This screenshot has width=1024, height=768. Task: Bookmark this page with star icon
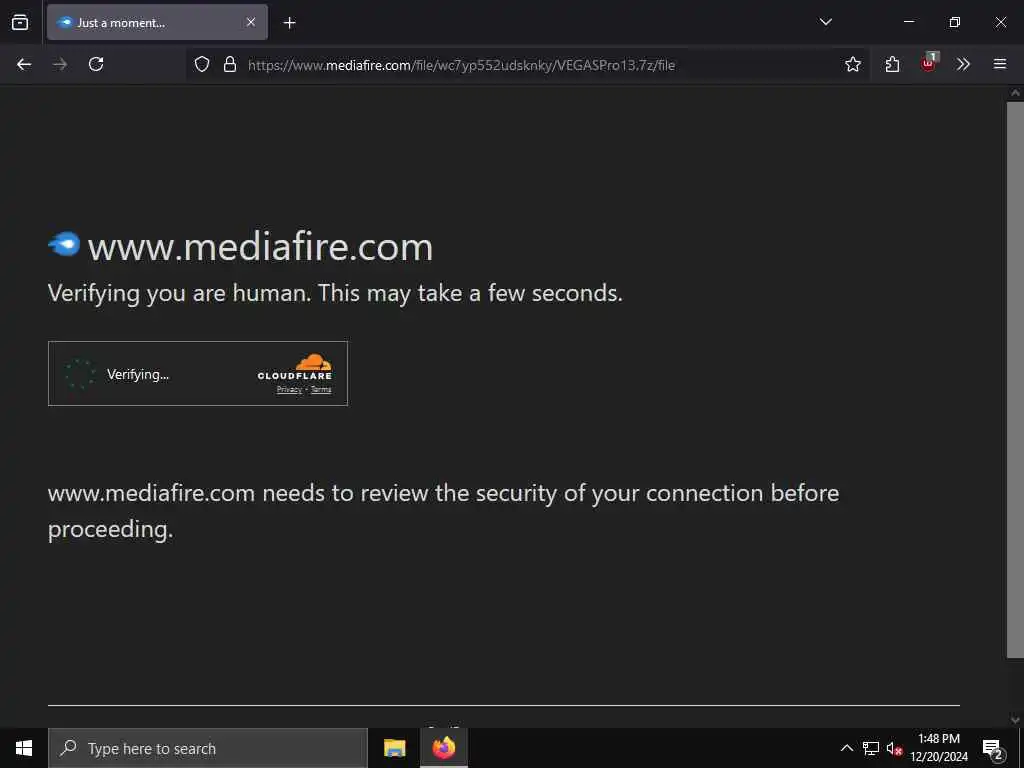(x=853, y=64)
